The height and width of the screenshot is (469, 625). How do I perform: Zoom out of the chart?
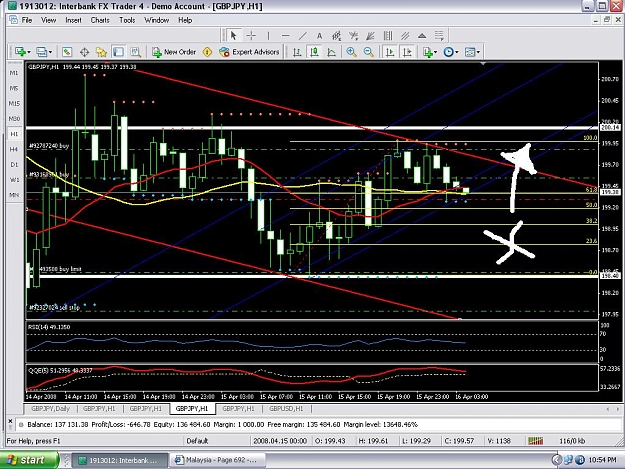coord(369,52)
